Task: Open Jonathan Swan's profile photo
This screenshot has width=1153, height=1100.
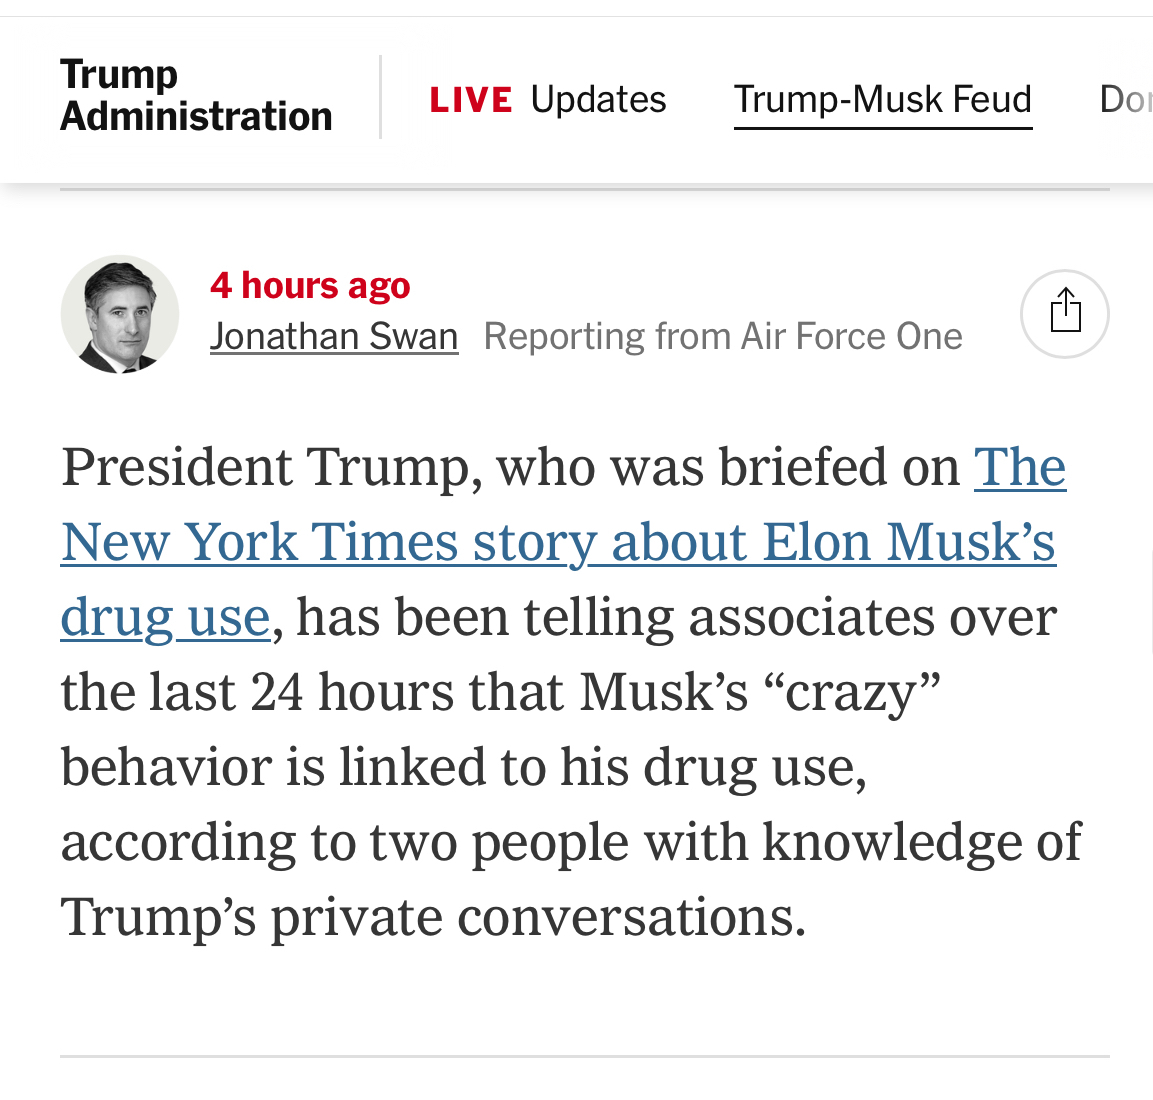Action: pos(120,314)
